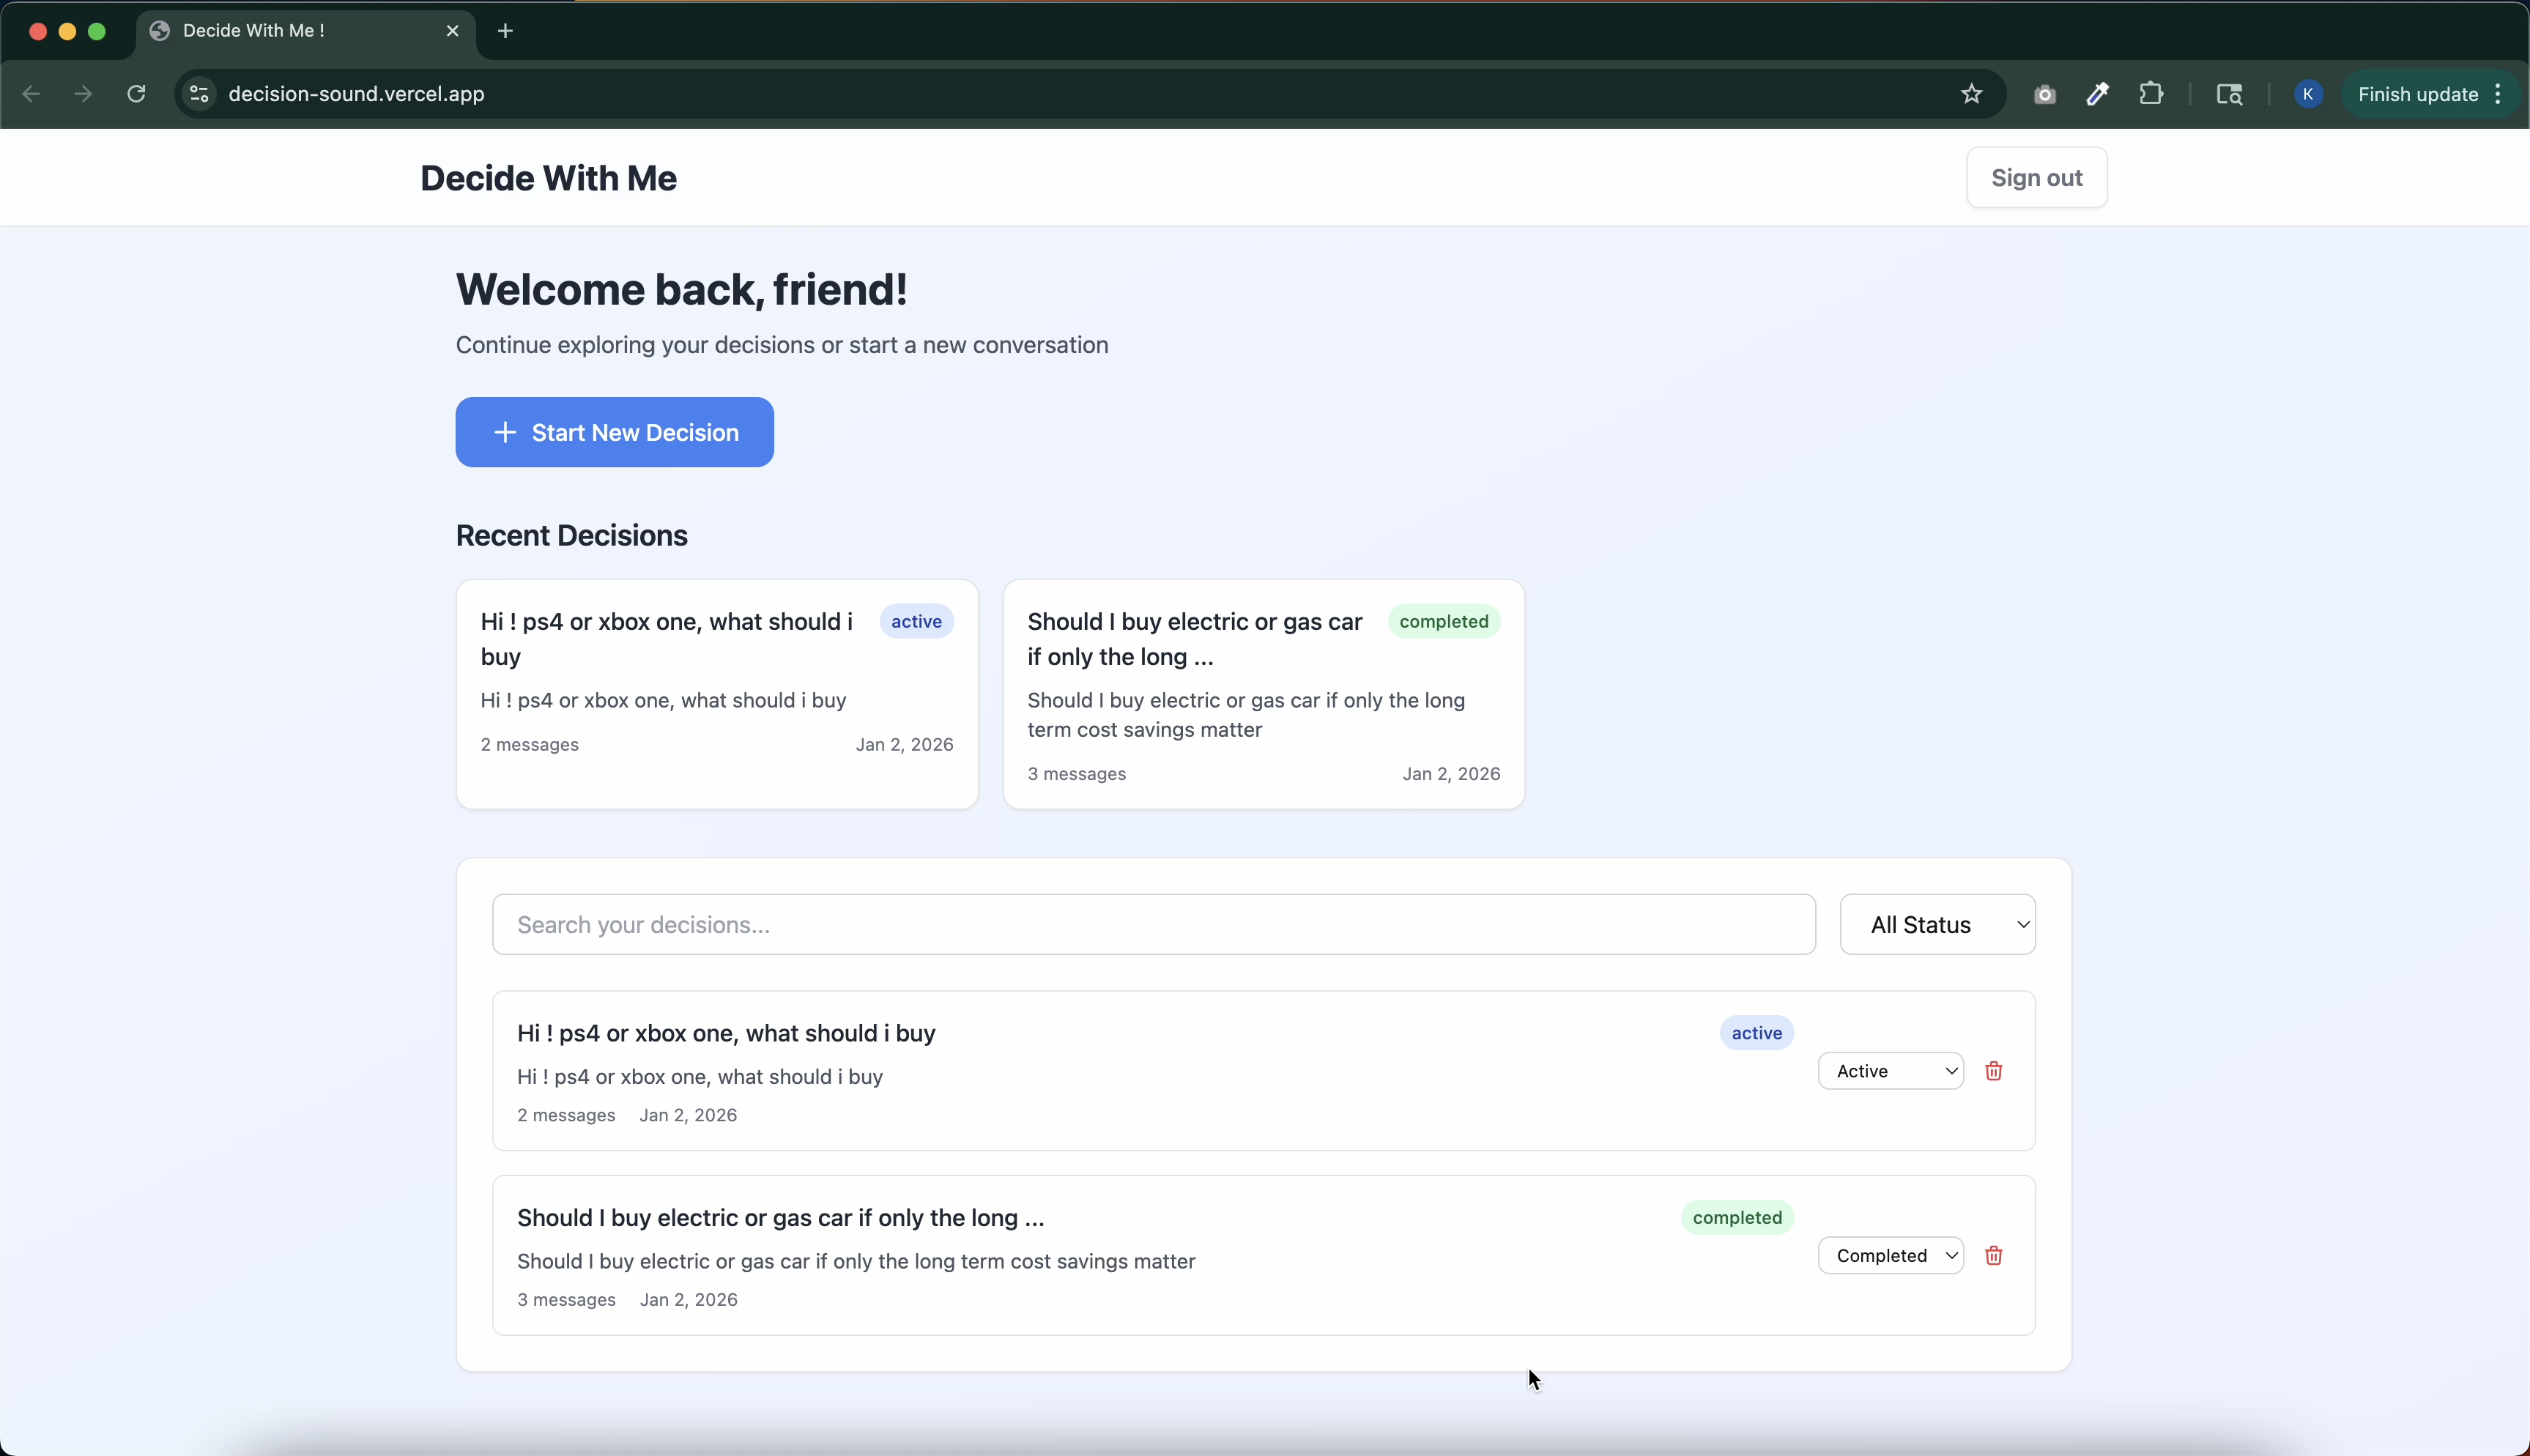Viewport: 2530px width, 1456px height.
Task: Open a new browser tab with the plus icon
Action: 506,31
